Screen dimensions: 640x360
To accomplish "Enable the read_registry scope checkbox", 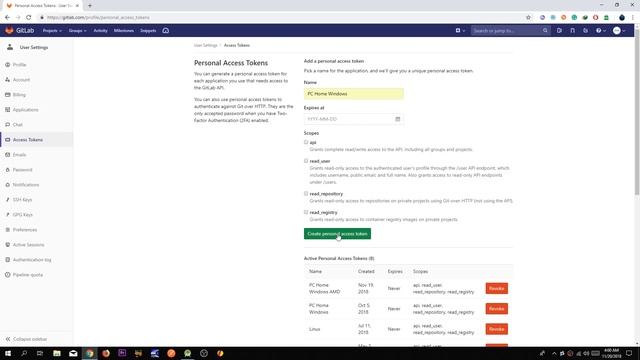I will [306, 212].
